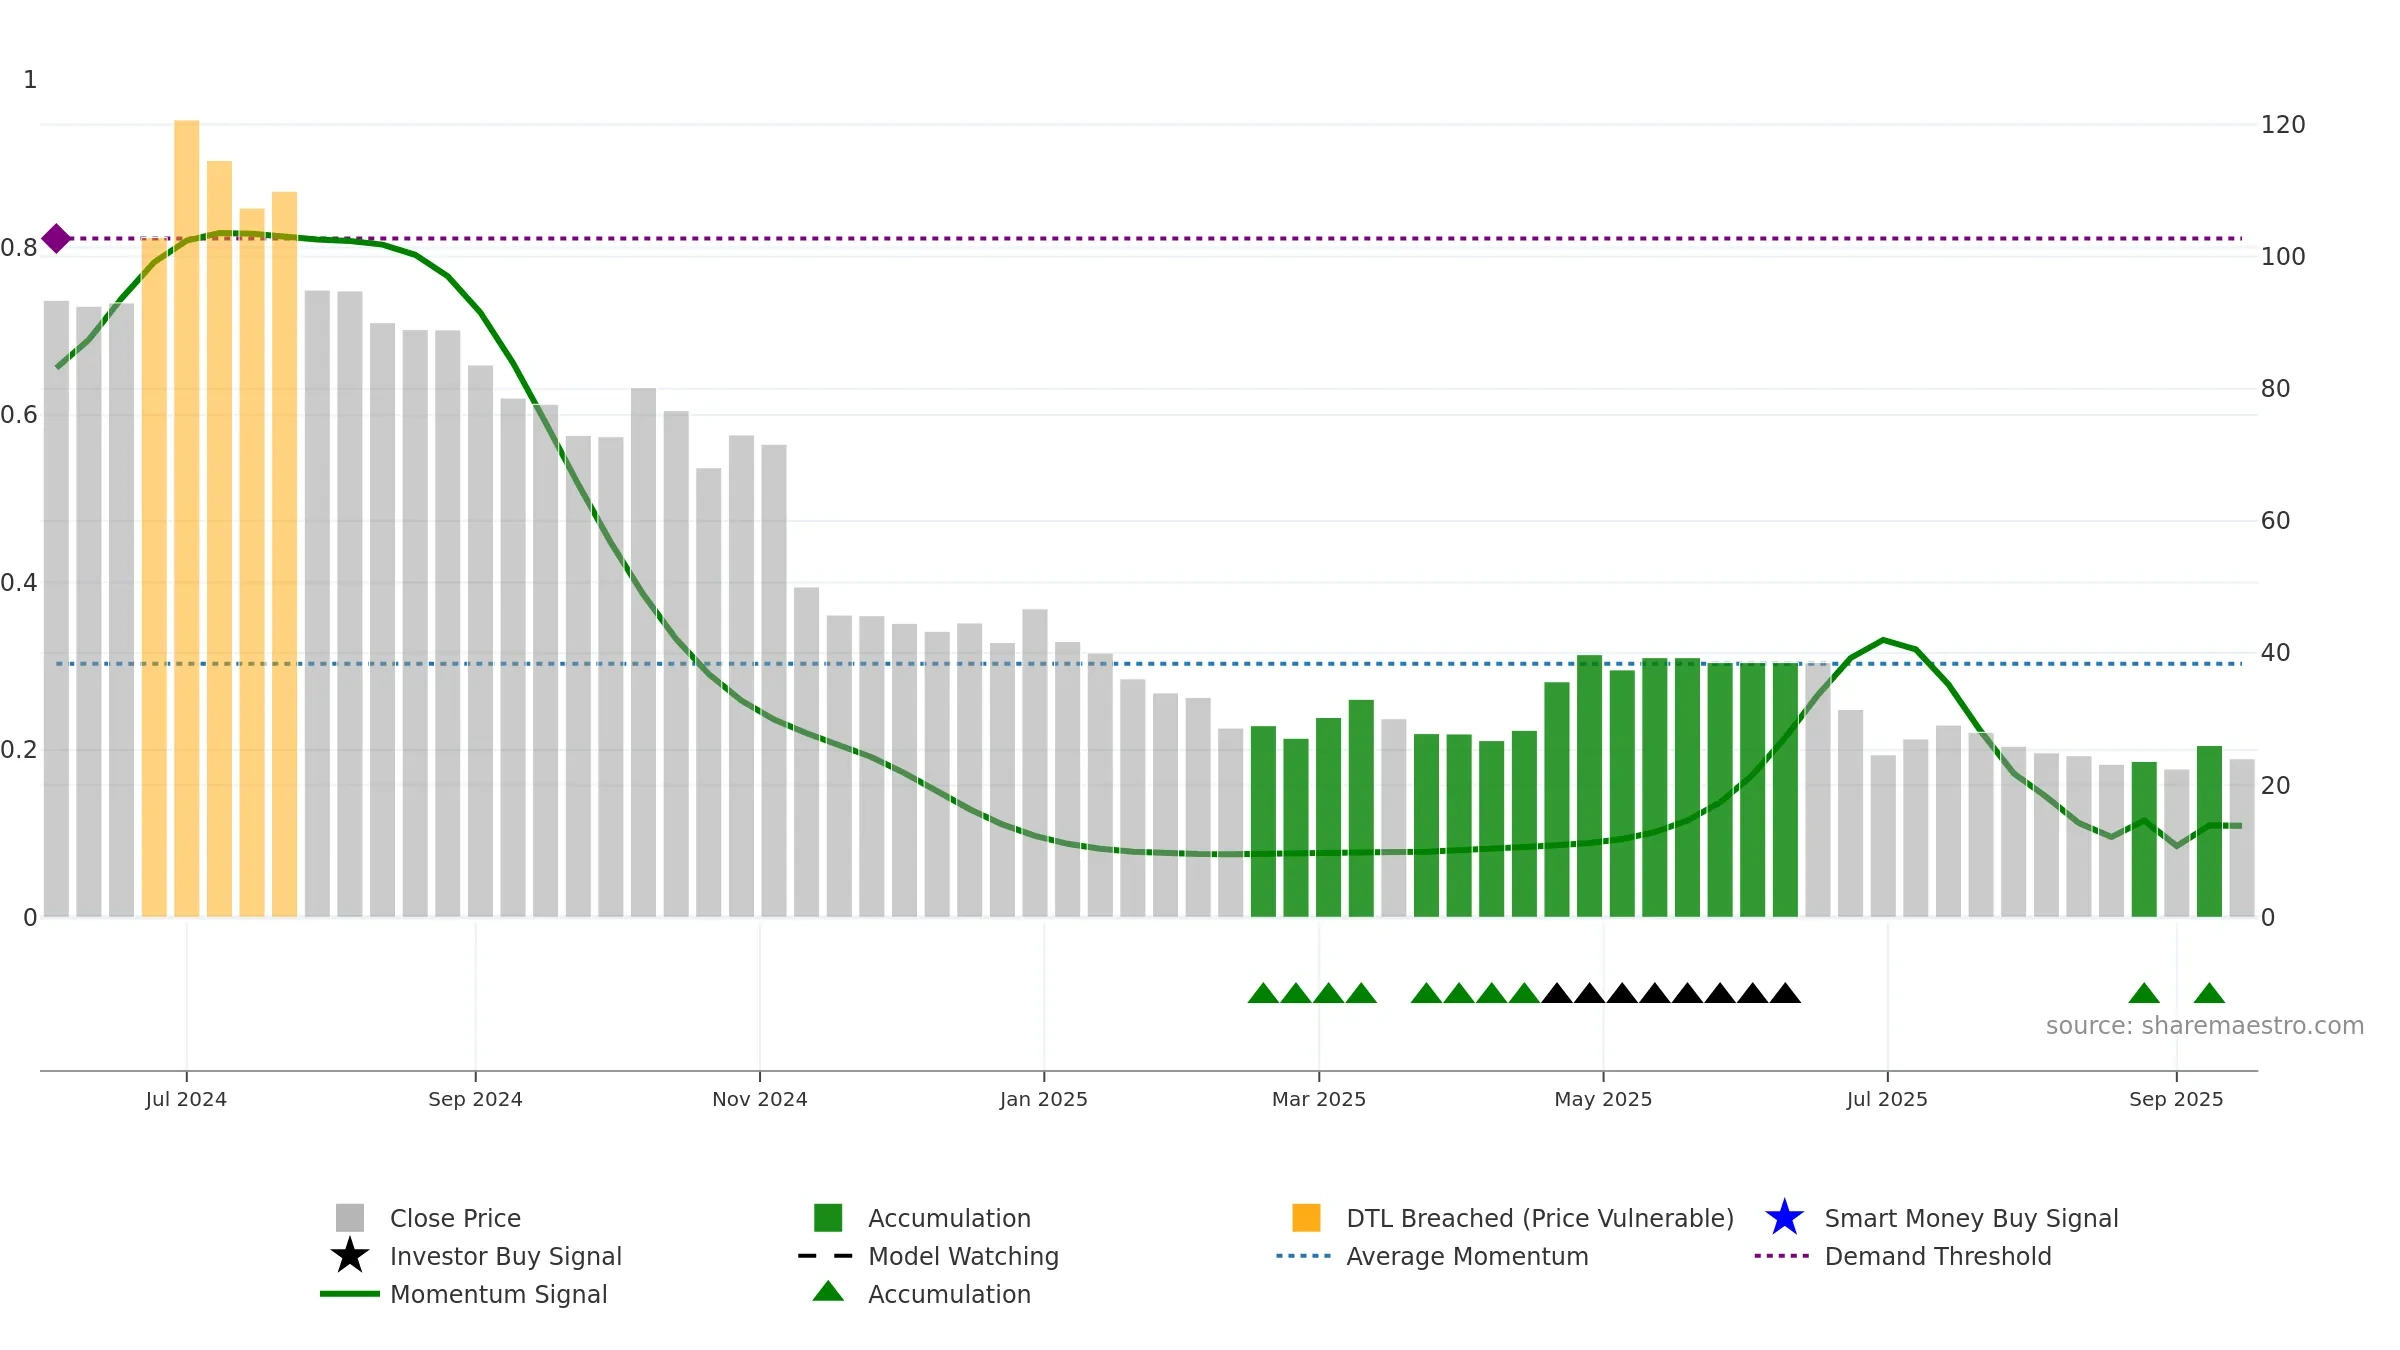Click the Jul 2024 axis label
Image resolution: width=2400 pixels, height=1350 pixels.
(x=186, y=1099)
